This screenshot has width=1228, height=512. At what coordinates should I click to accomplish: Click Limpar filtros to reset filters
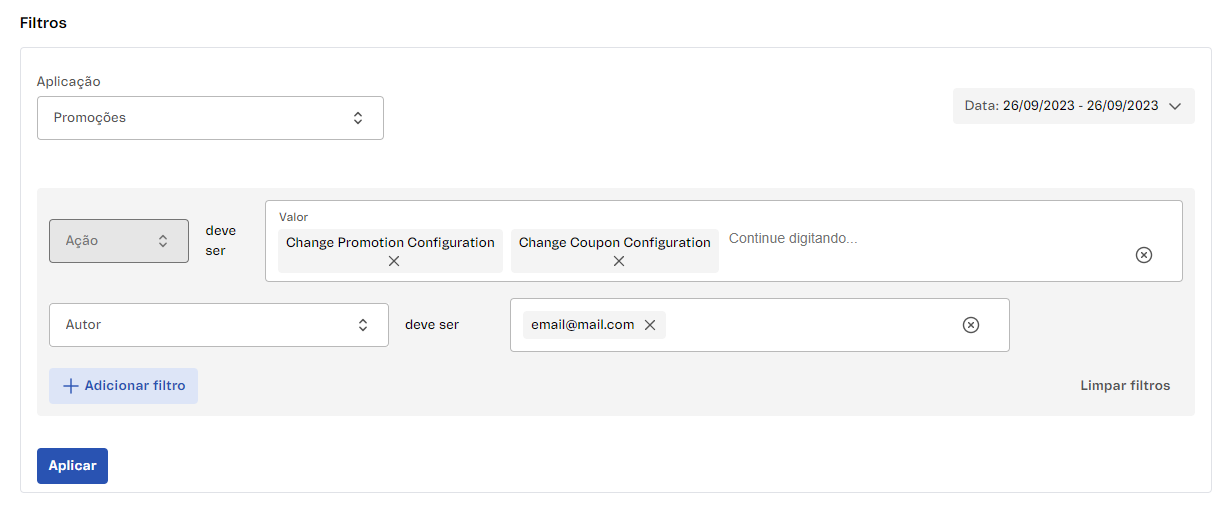tap(1125, 386)
